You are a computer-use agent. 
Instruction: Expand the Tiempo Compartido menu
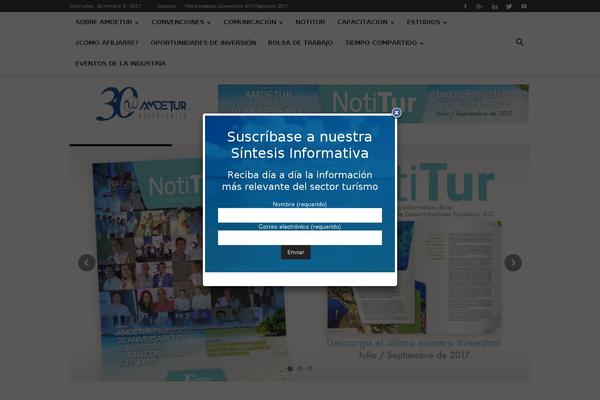tap(384, 43)
